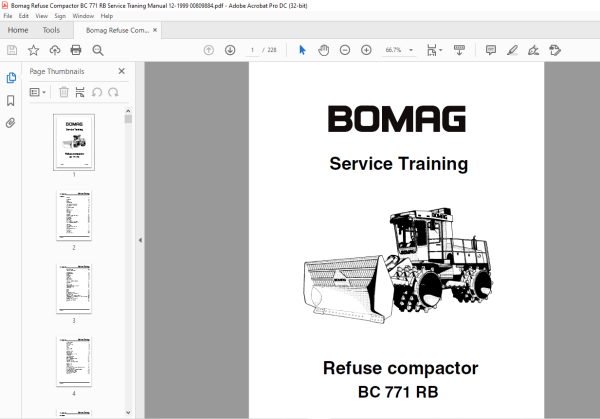Click the BOMAG logo on page

tap(397, 119)
